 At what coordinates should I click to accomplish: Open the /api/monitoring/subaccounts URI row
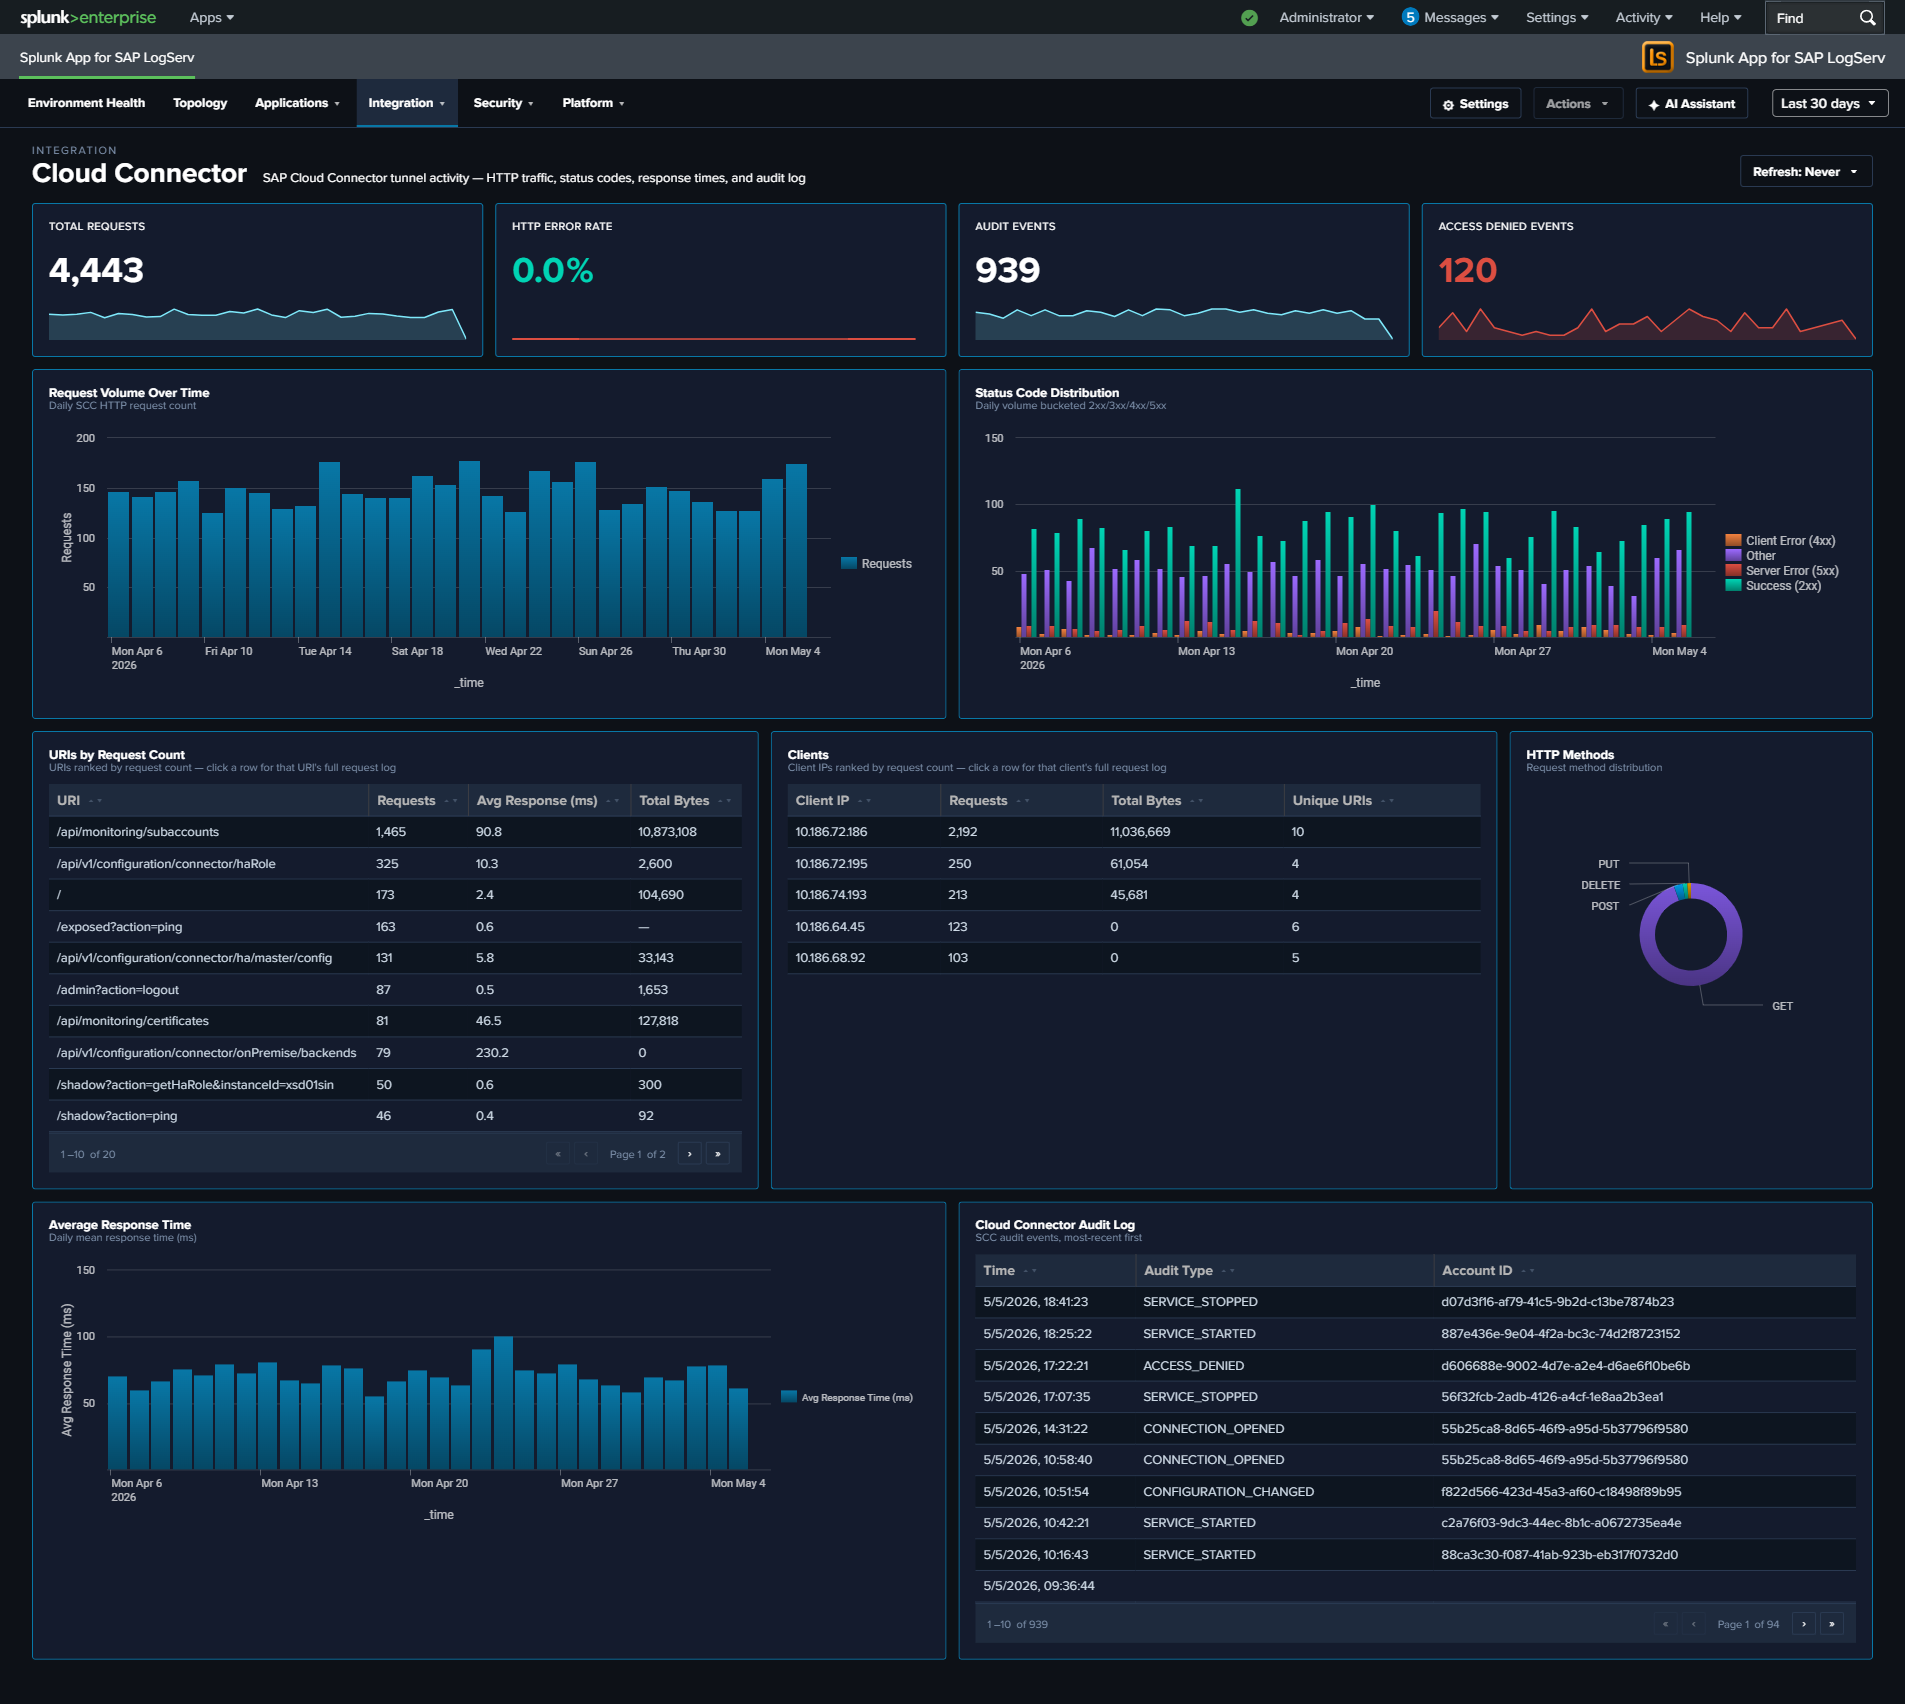tap(395, 832)
